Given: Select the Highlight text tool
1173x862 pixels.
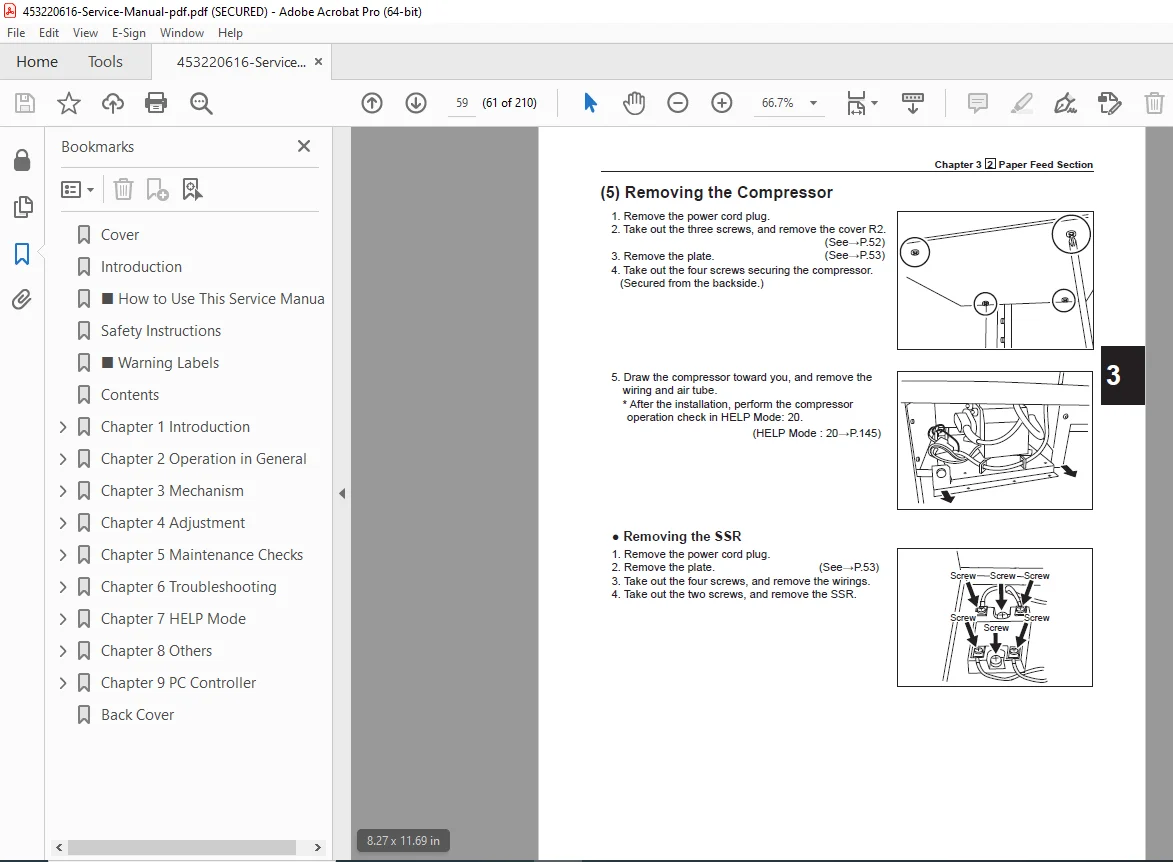Looking at the screenshot, I should 1021,103.
